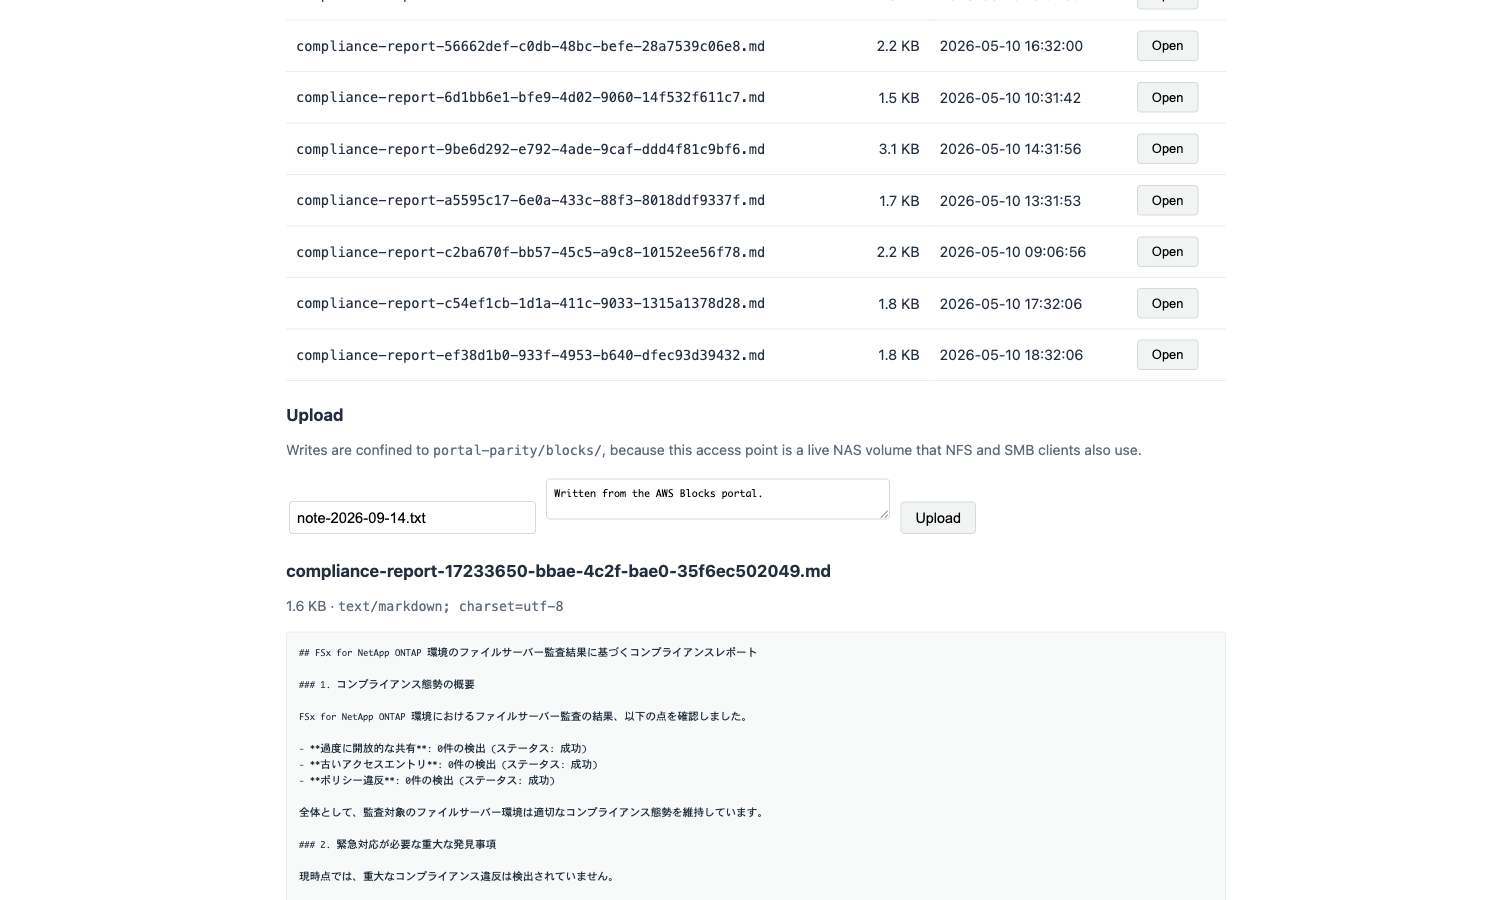Click timestamp 2026-05-10 09:06:56
The height and width of the screenshot is (900, 1512).
click(x=1012, y=252)
